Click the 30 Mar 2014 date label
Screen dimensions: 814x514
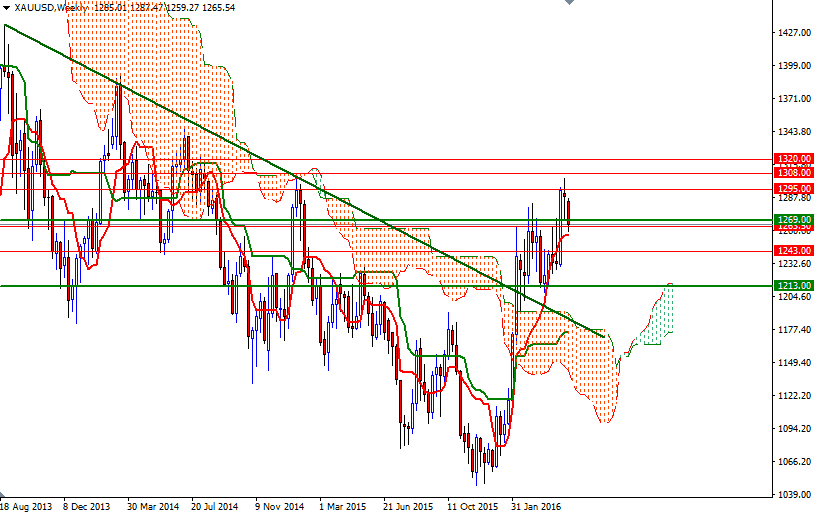coord(153,506)
